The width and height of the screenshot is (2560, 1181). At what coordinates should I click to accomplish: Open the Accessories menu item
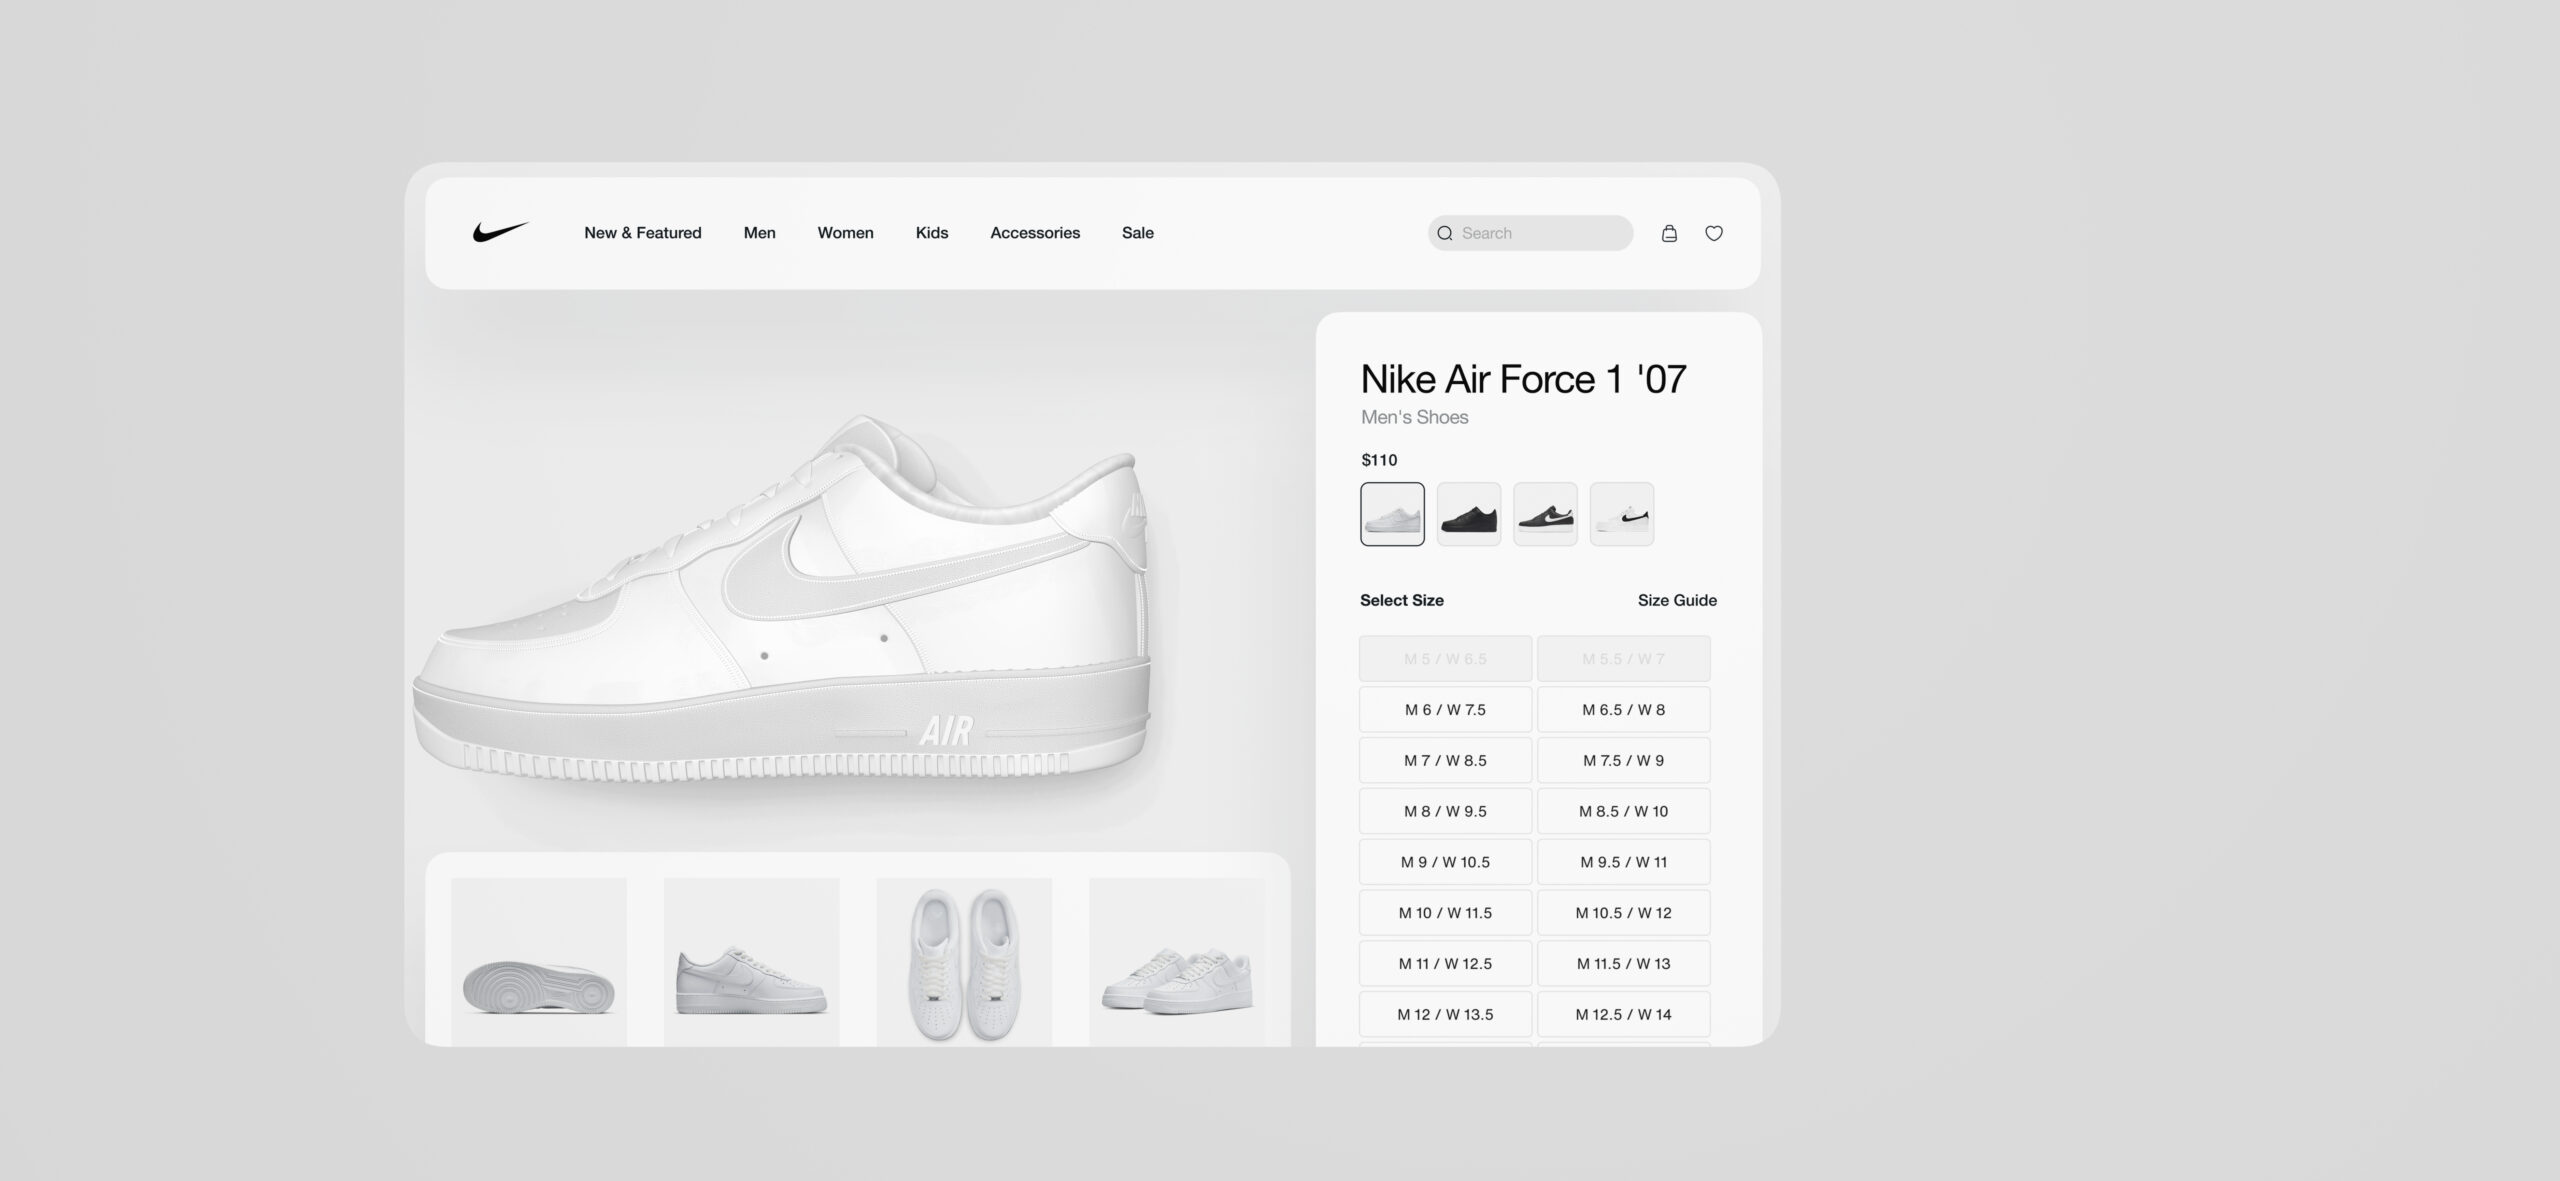coord(1035,233)
